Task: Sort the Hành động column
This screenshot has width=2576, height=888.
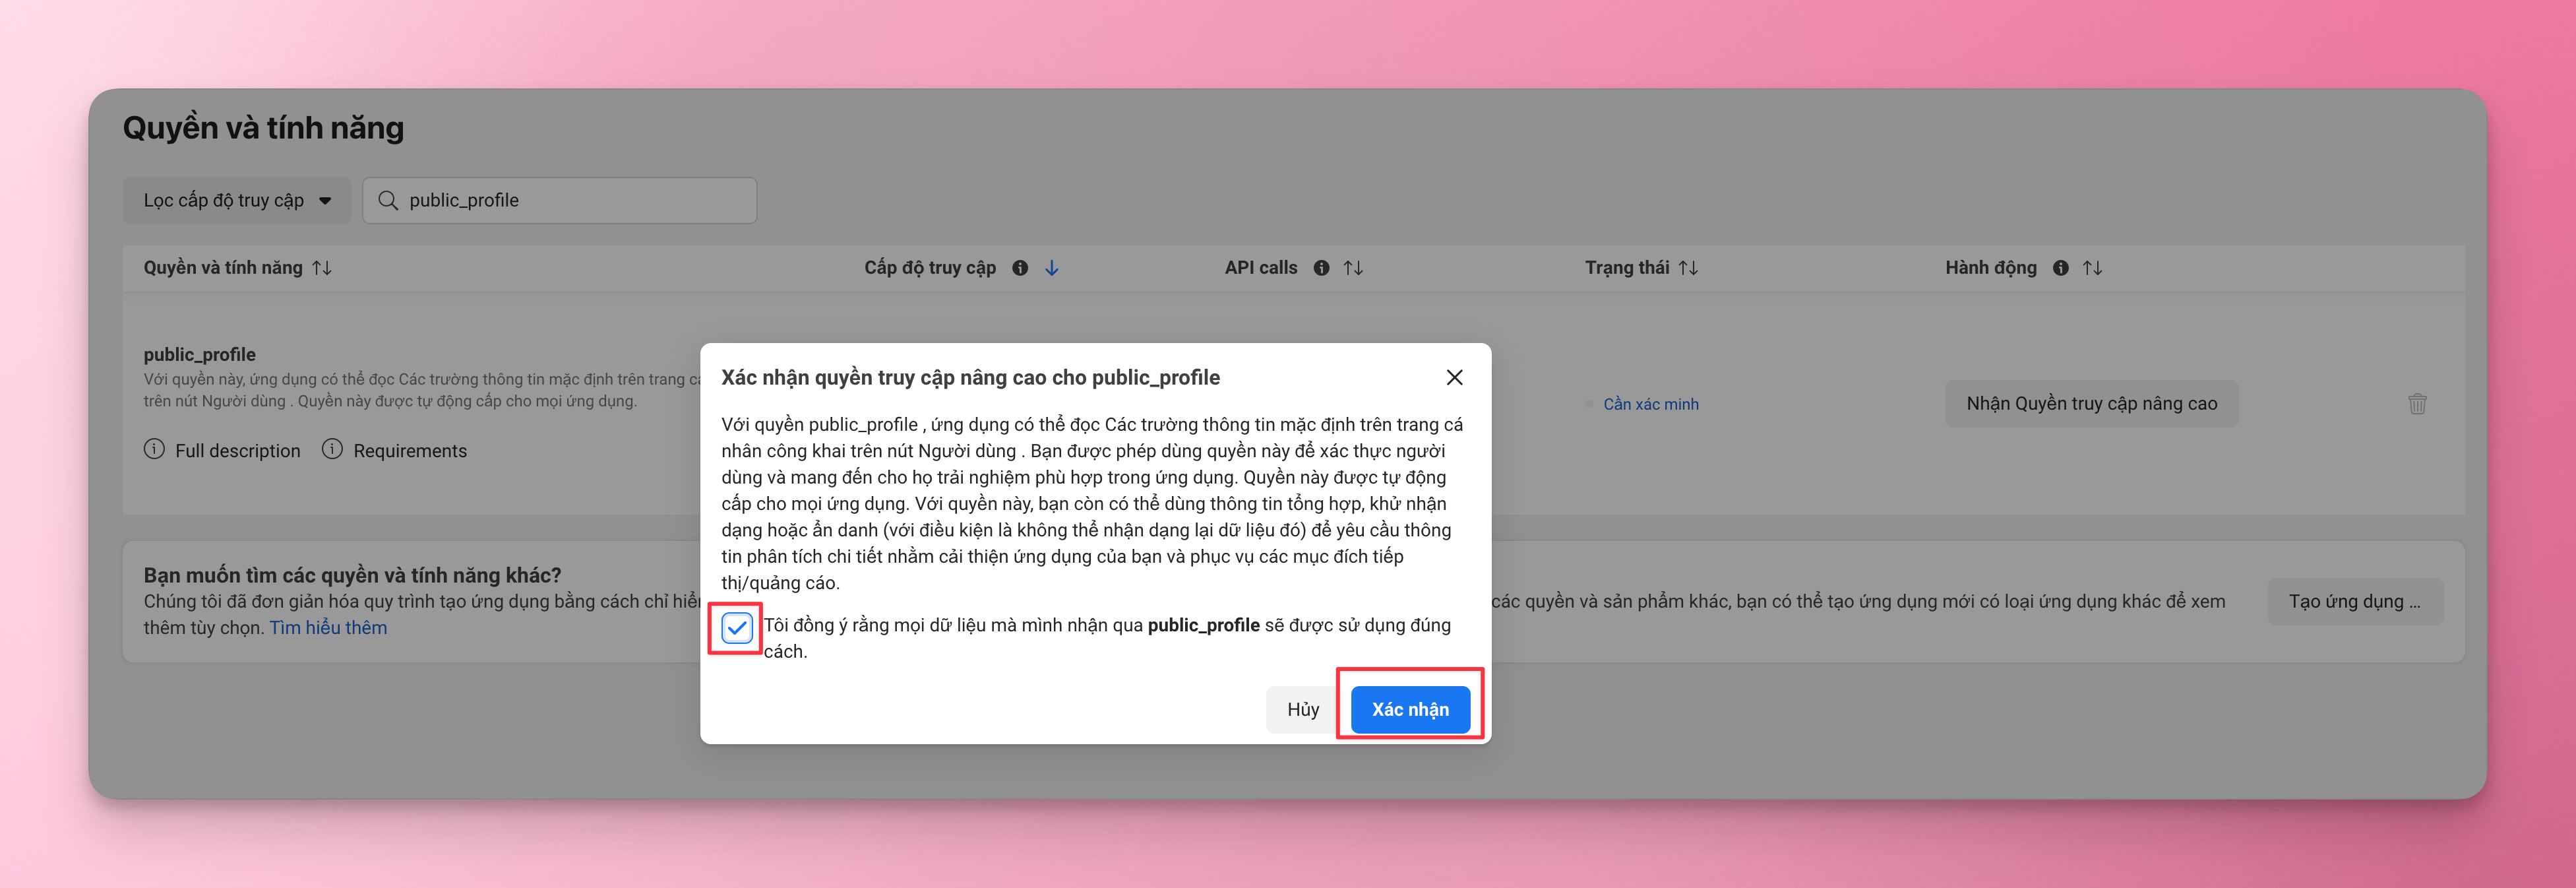Action: click(x=2092, y=268)
